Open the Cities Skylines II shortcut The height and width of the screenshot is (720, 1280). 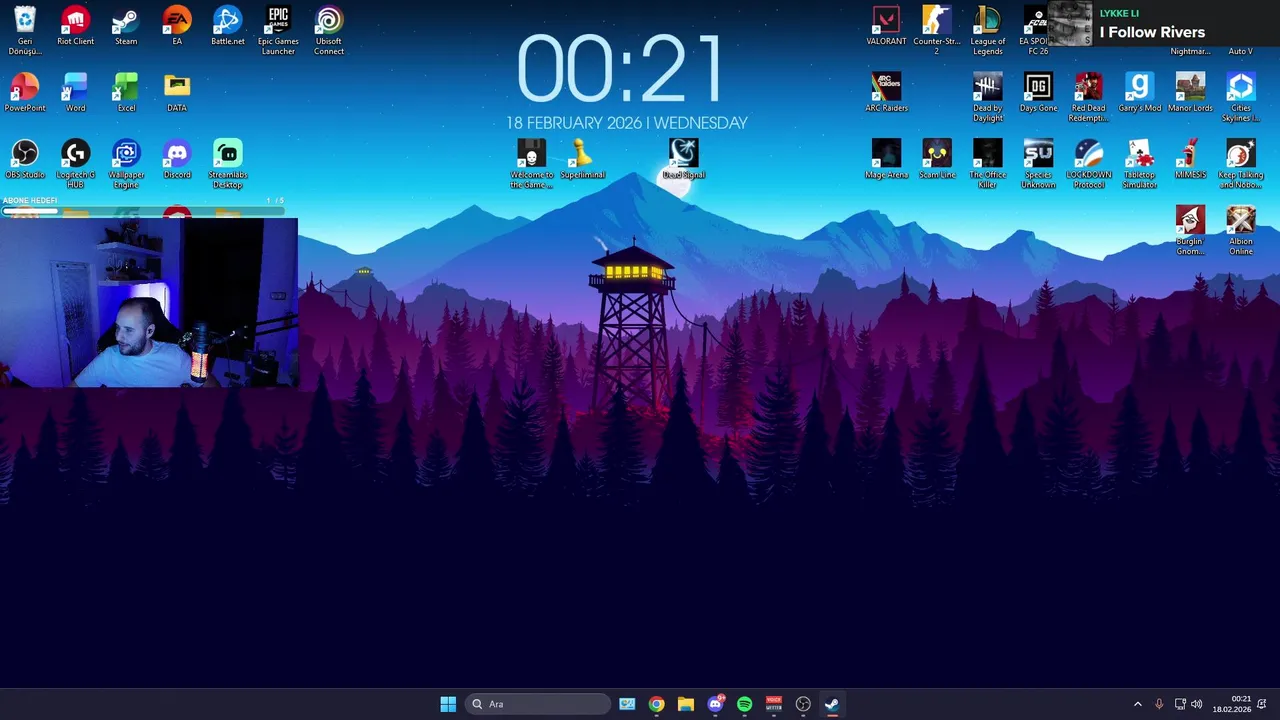pos(1241,97)
